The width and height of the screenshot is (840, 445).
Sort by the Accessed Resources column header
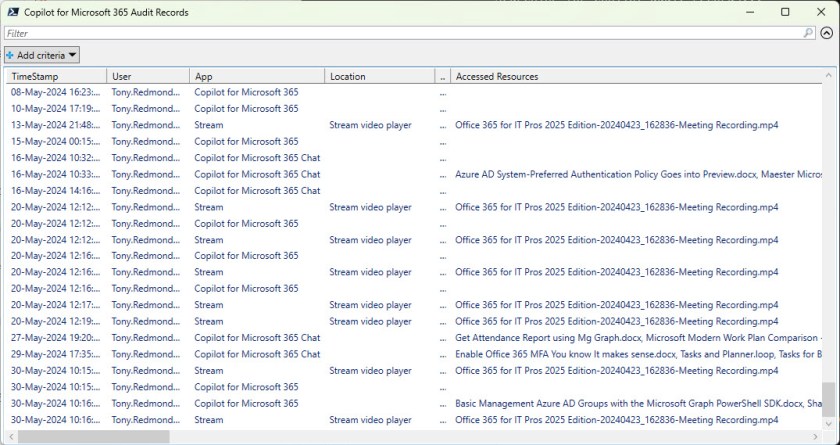pyautogui.click(x=635, y=77)
